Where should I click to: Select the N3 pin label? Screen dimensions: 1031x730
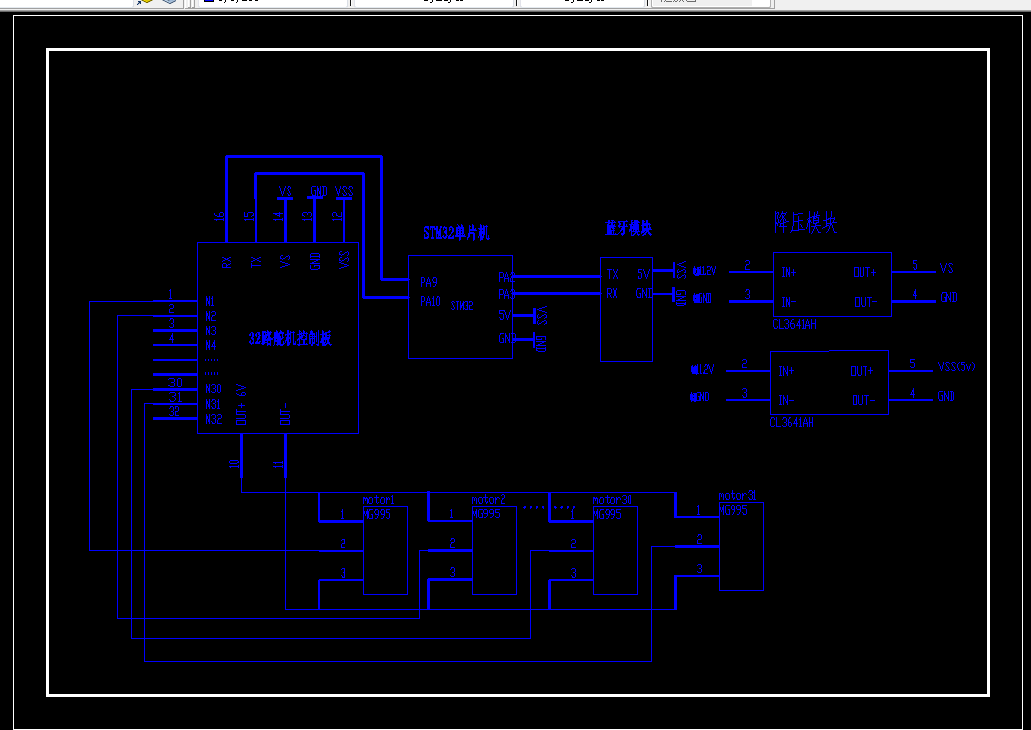pos(211,331)
